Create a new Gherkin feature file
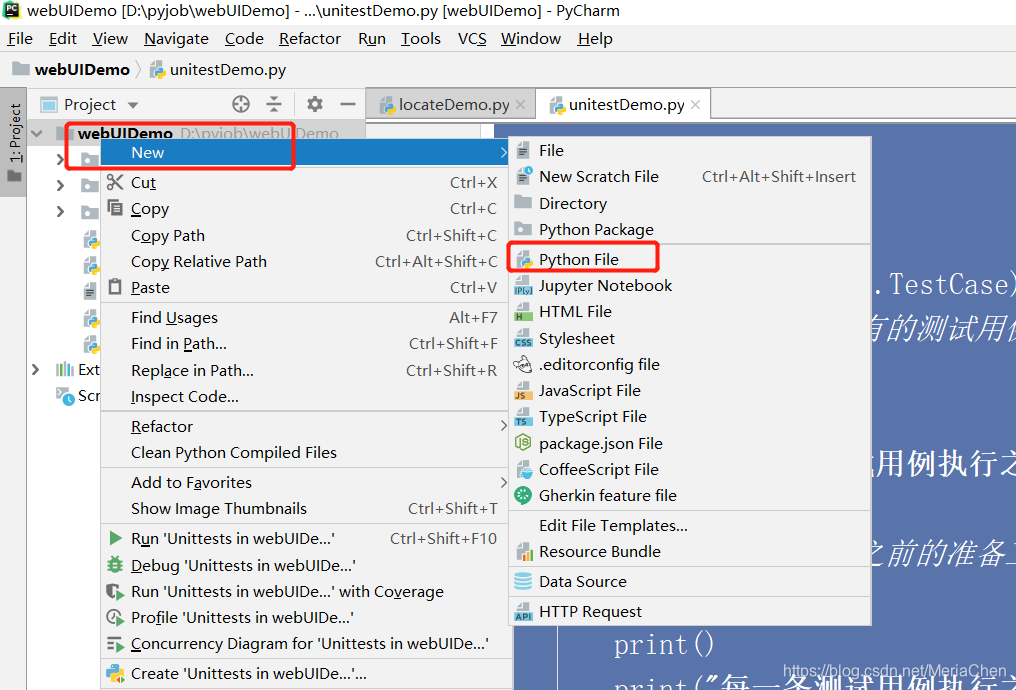Screen dimensions: 1016x690 point(690,496)
